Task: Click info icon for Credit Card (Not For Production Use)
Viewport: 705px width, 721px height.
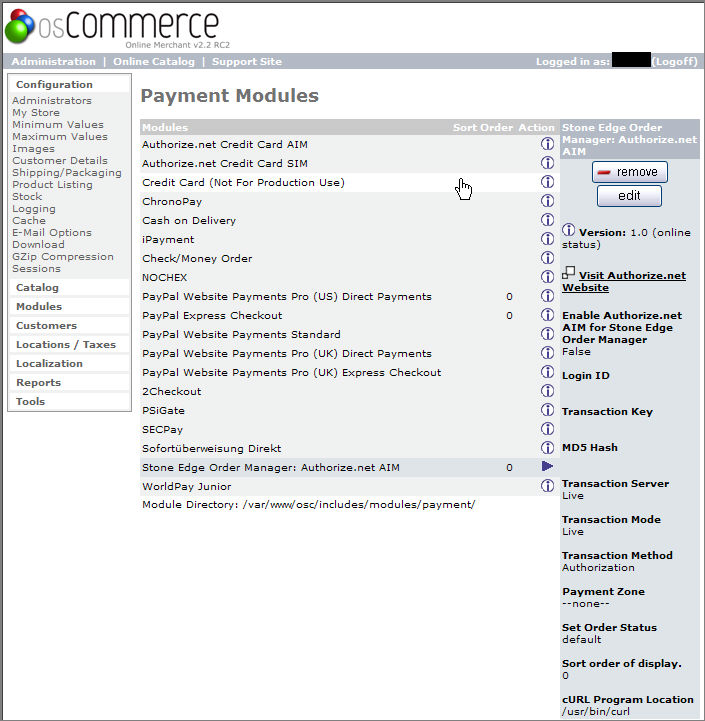Action: [547, 182]
